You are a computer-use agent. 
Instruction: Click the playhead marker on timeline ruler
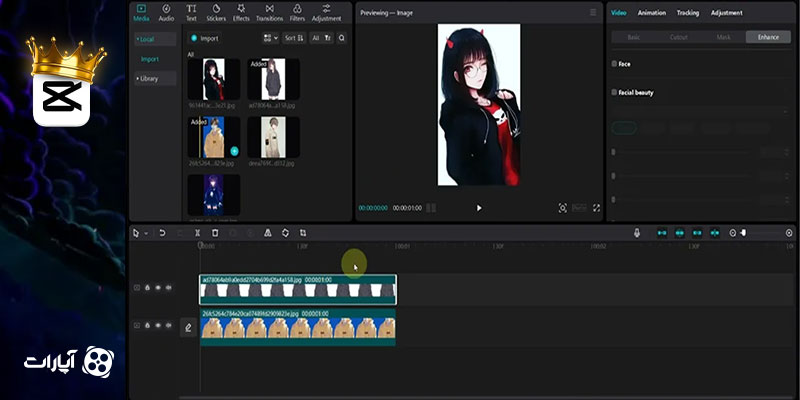pyautogui.click(x=201, y=245)
